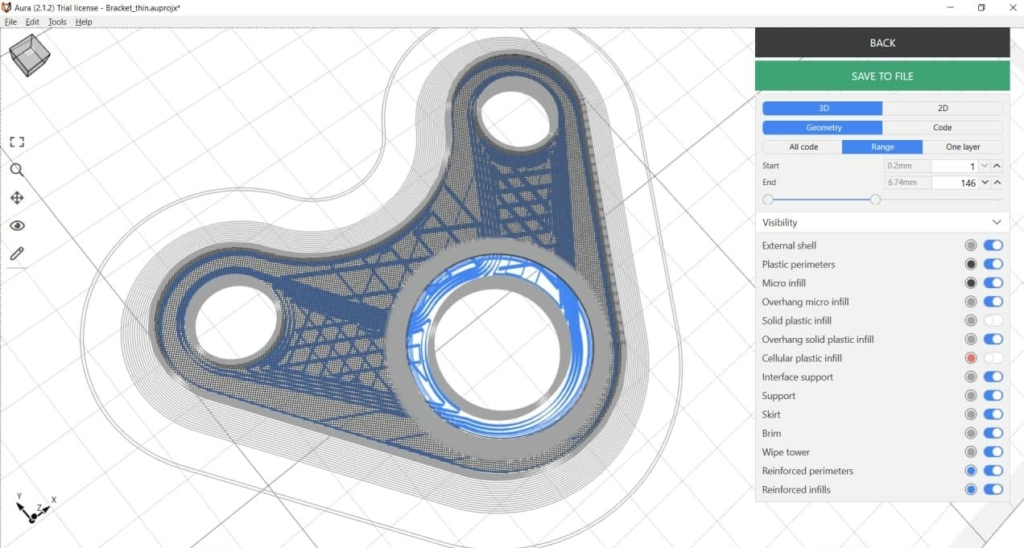This screenshot has width=1024, height=548.
Task: Choose the One layer option
Action: [963, 147]
